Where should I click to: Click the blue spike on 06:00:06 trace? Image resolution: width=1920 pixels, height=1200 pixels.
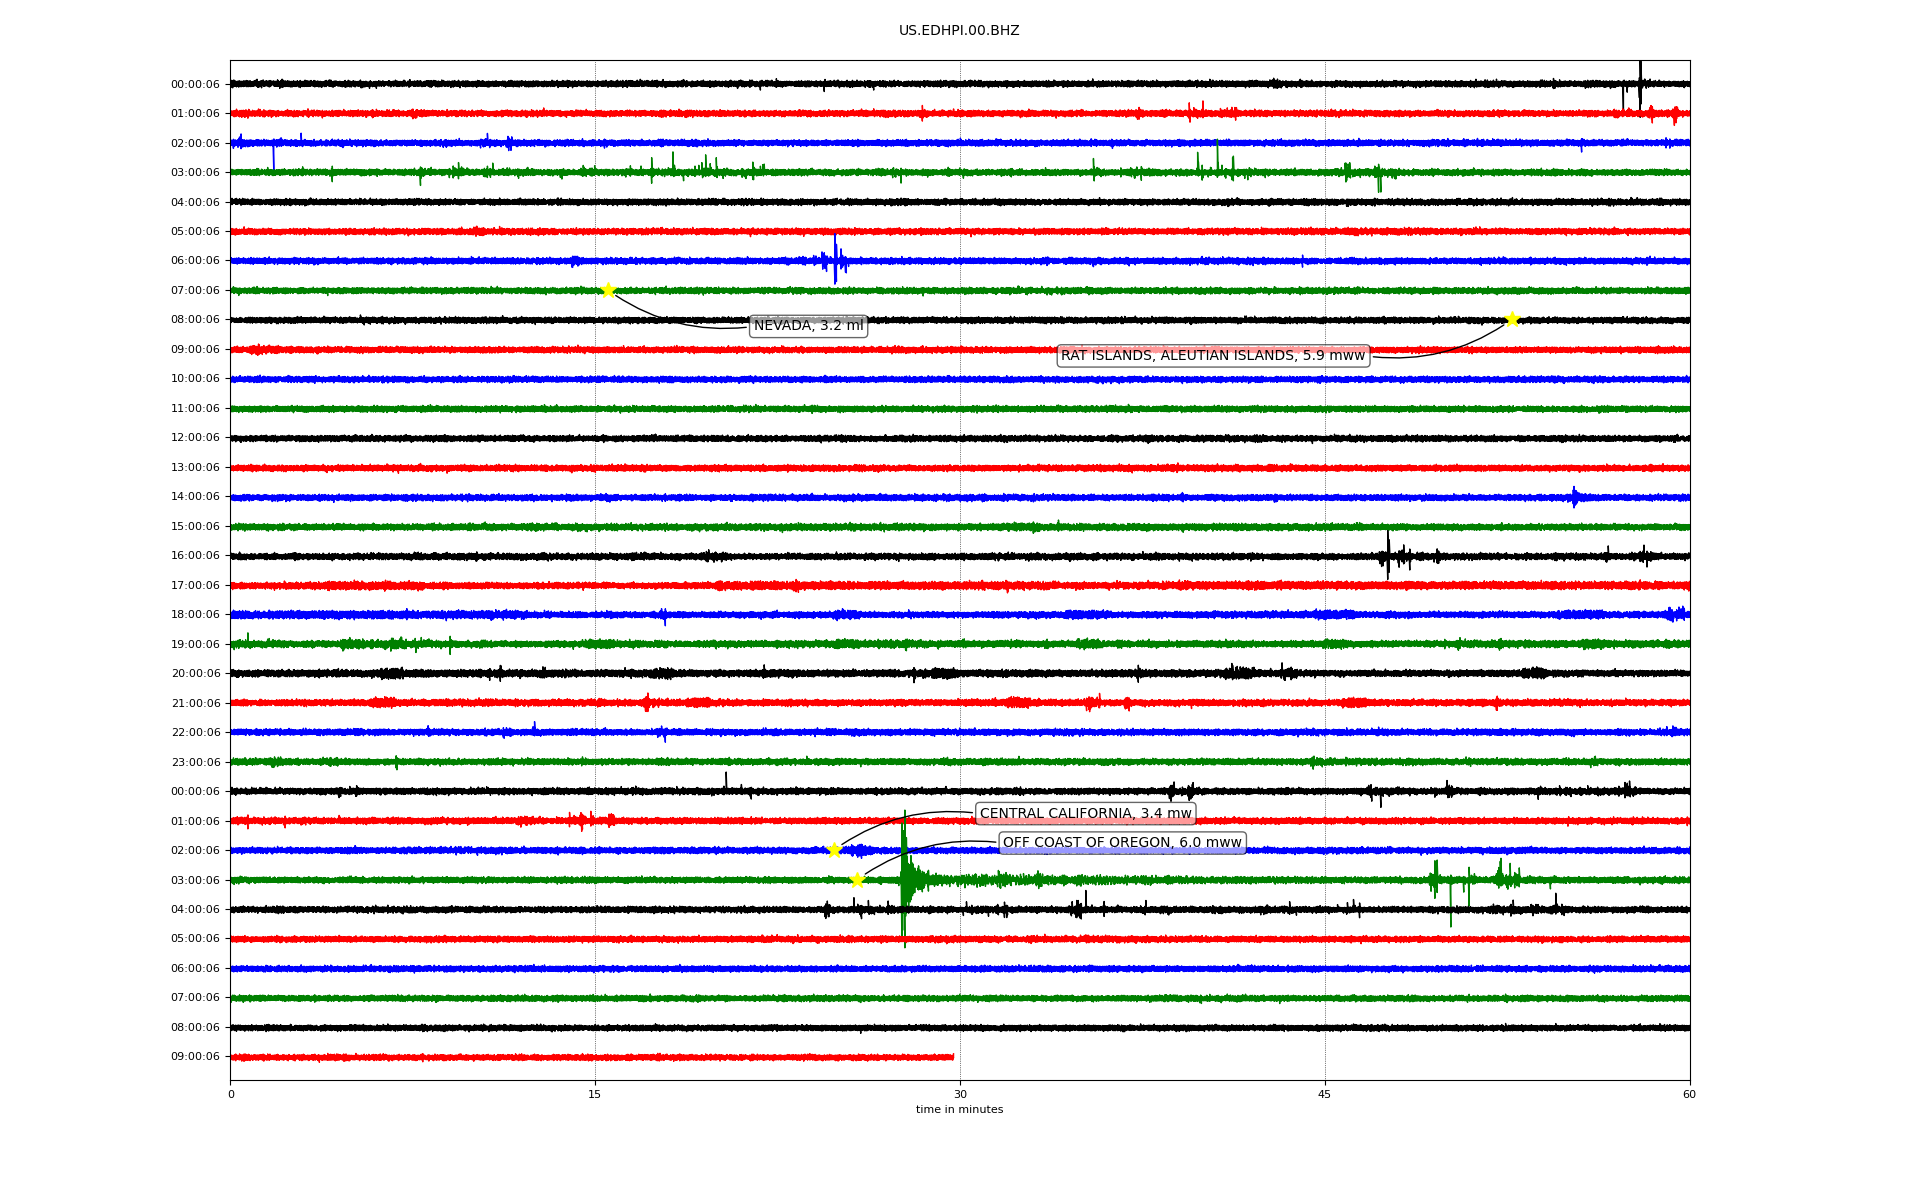(835, 259)
